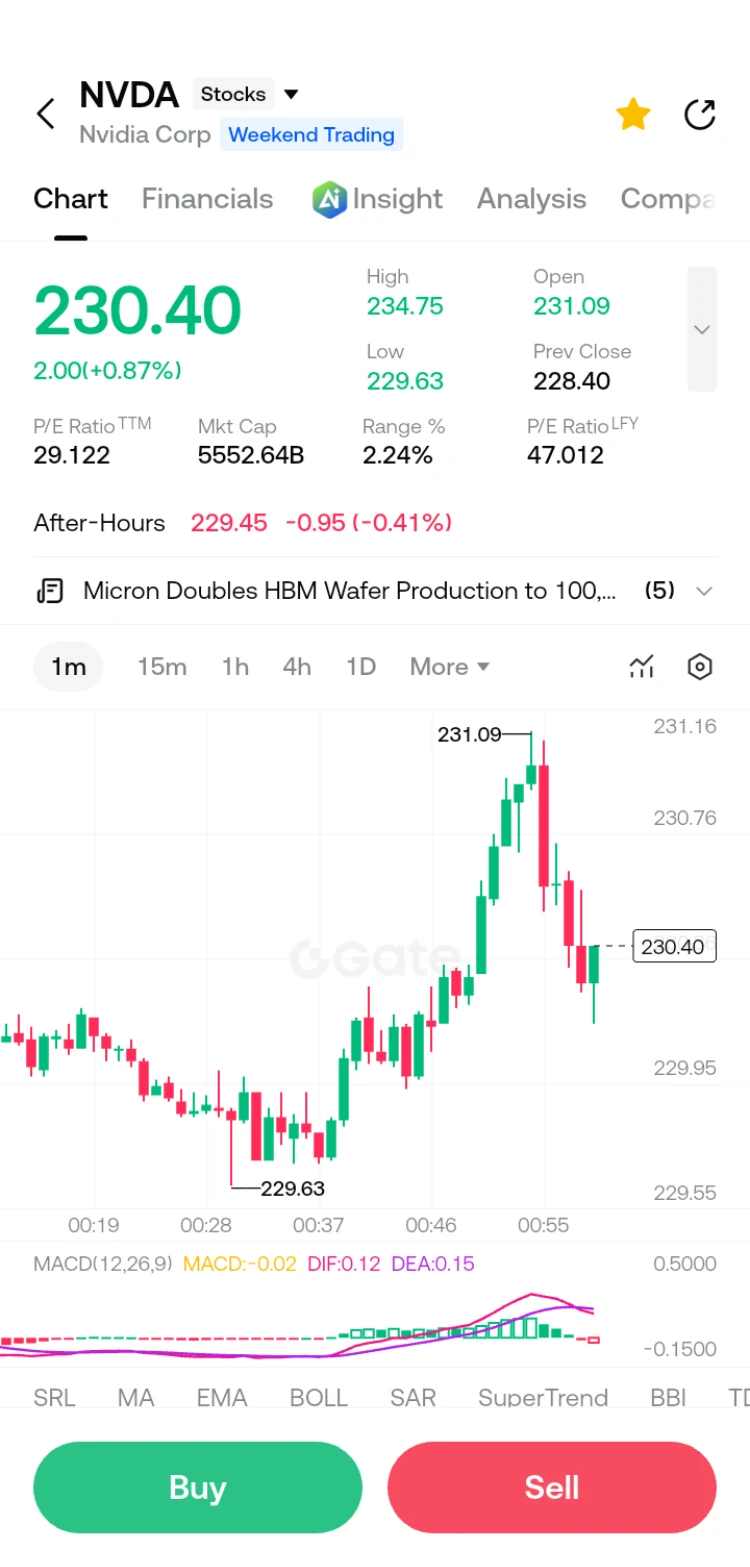Switch to the Analysis tab
Viewport: 750px width, 1567px height.
[x=531, y=199]
